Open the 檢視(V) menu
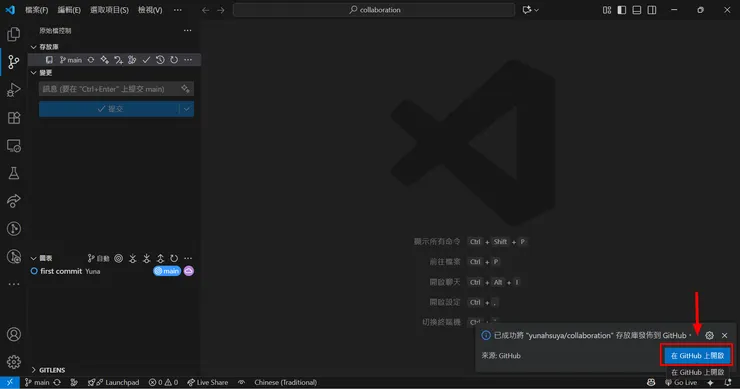 150,10
